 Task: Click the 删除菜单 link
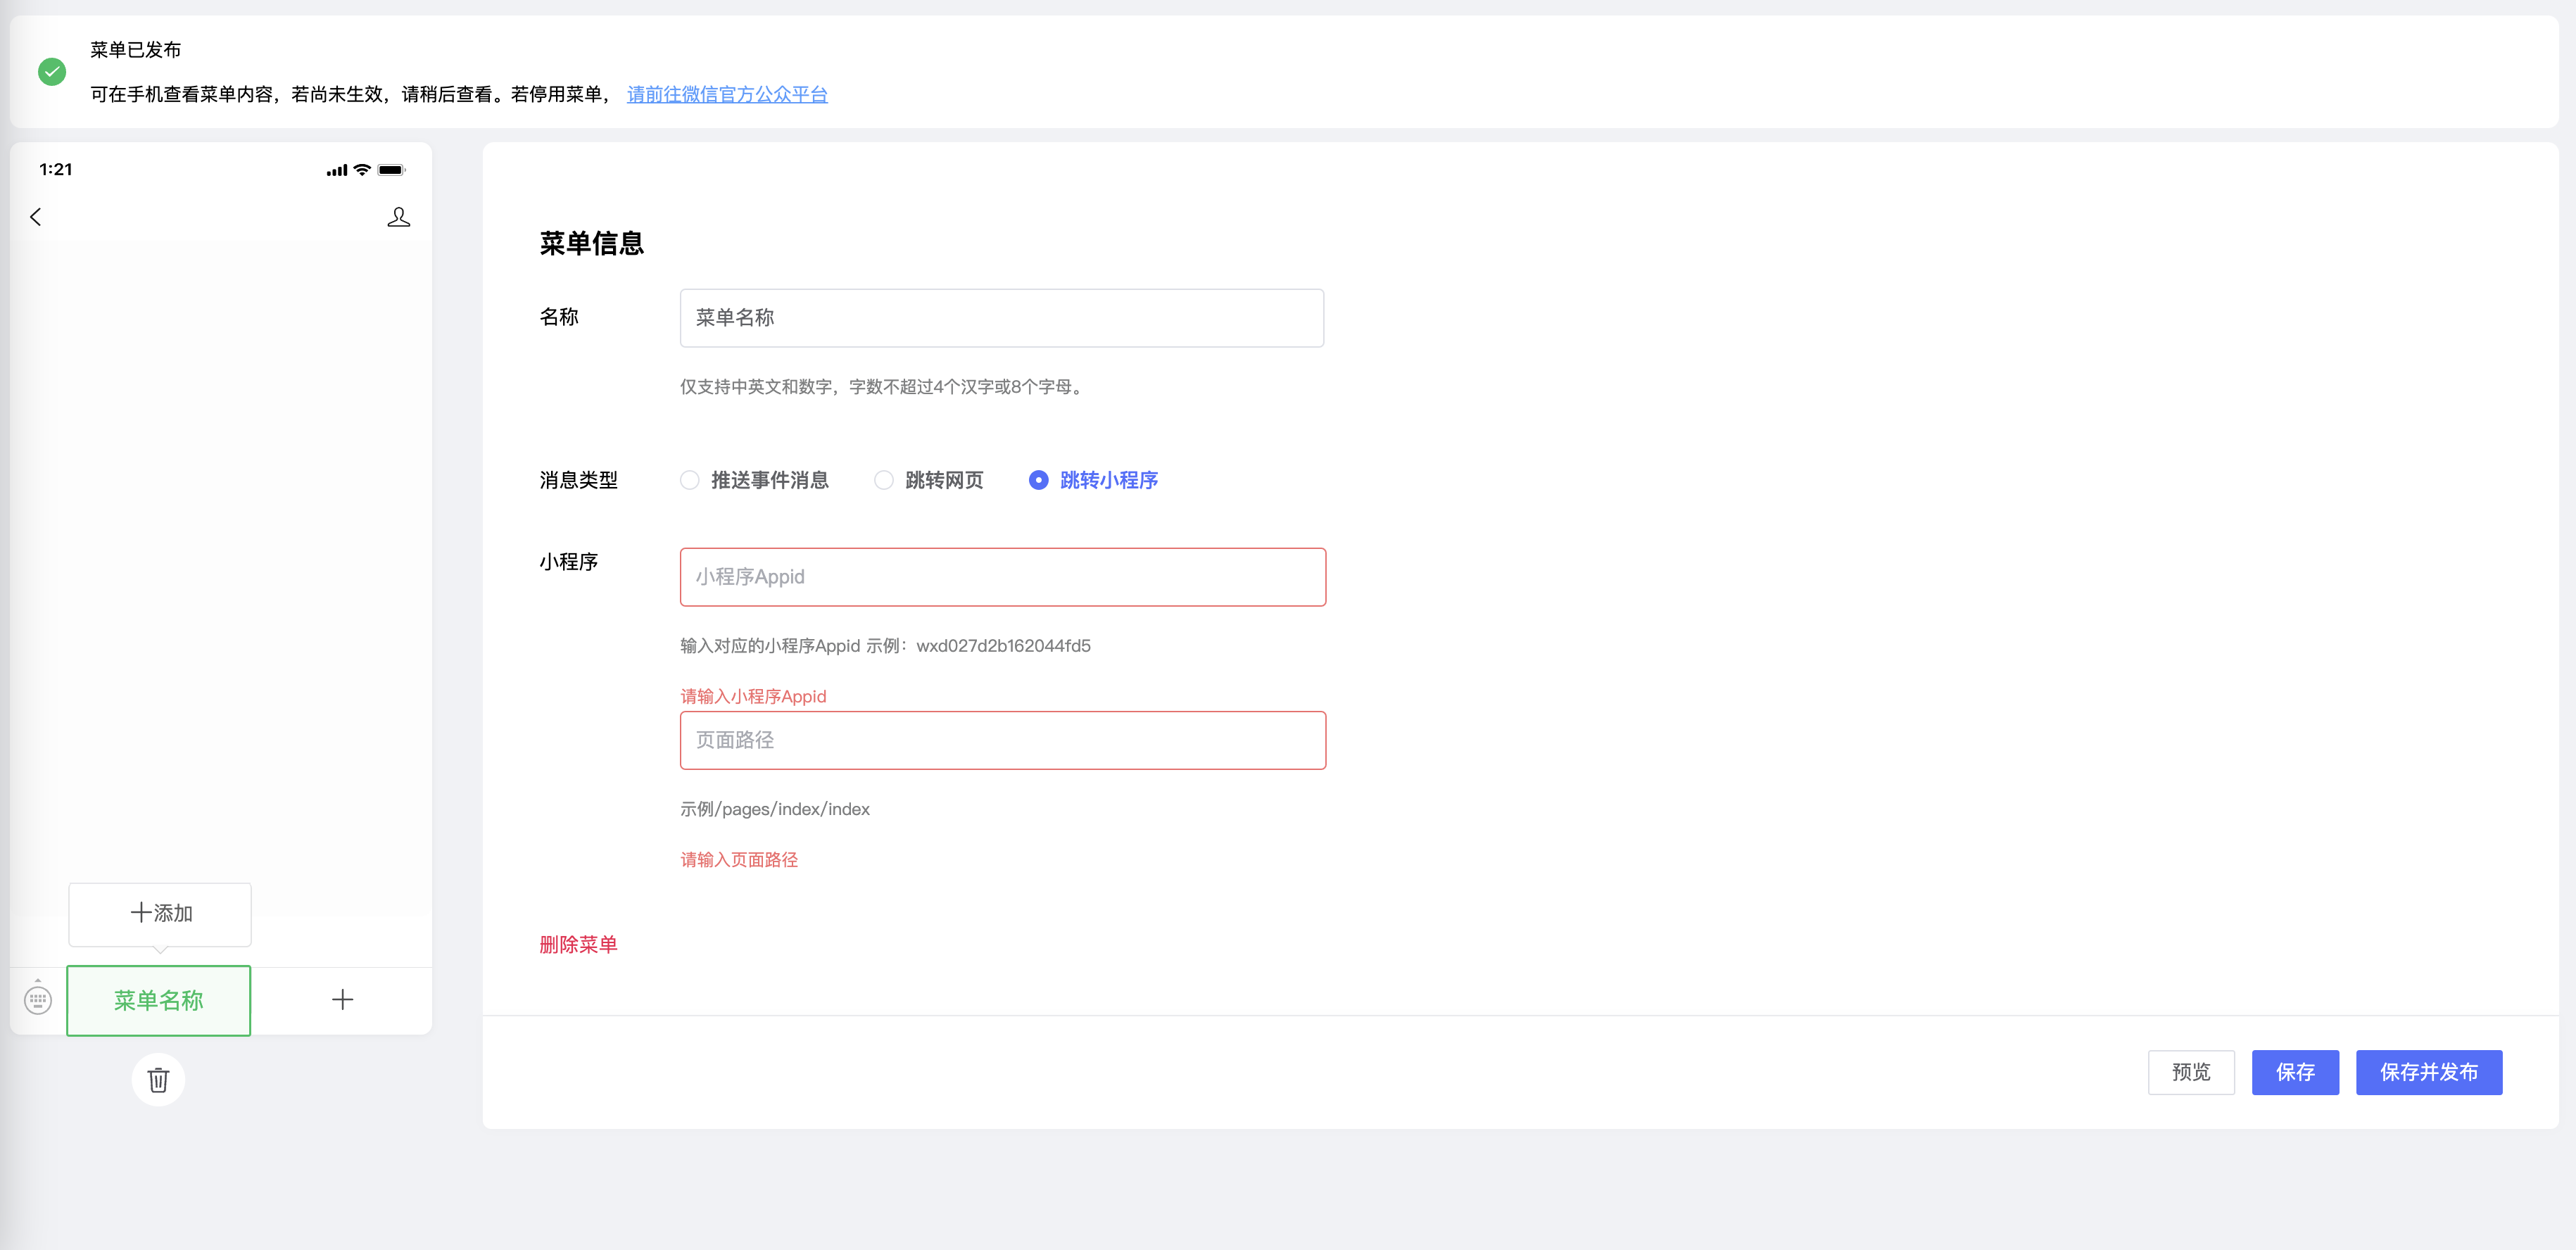[x=578, y=944]
